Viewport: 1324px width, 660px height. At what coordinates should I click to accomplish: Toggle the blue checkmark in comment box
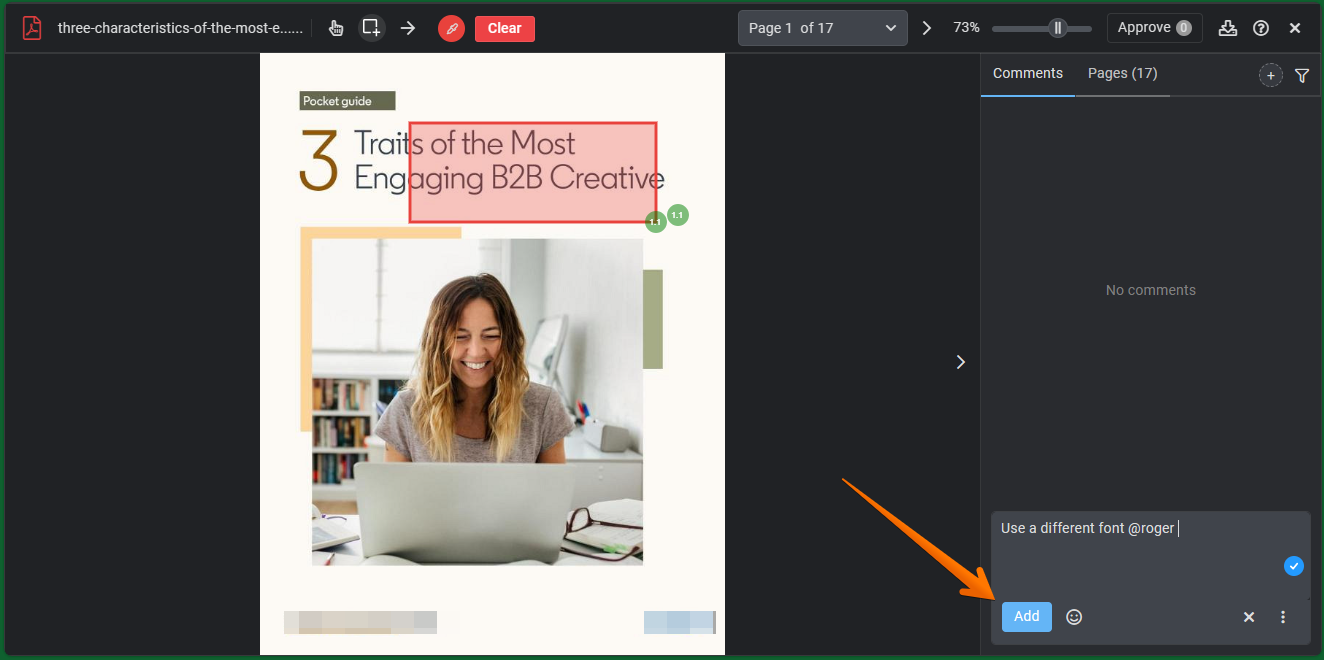pos(1293,566)
